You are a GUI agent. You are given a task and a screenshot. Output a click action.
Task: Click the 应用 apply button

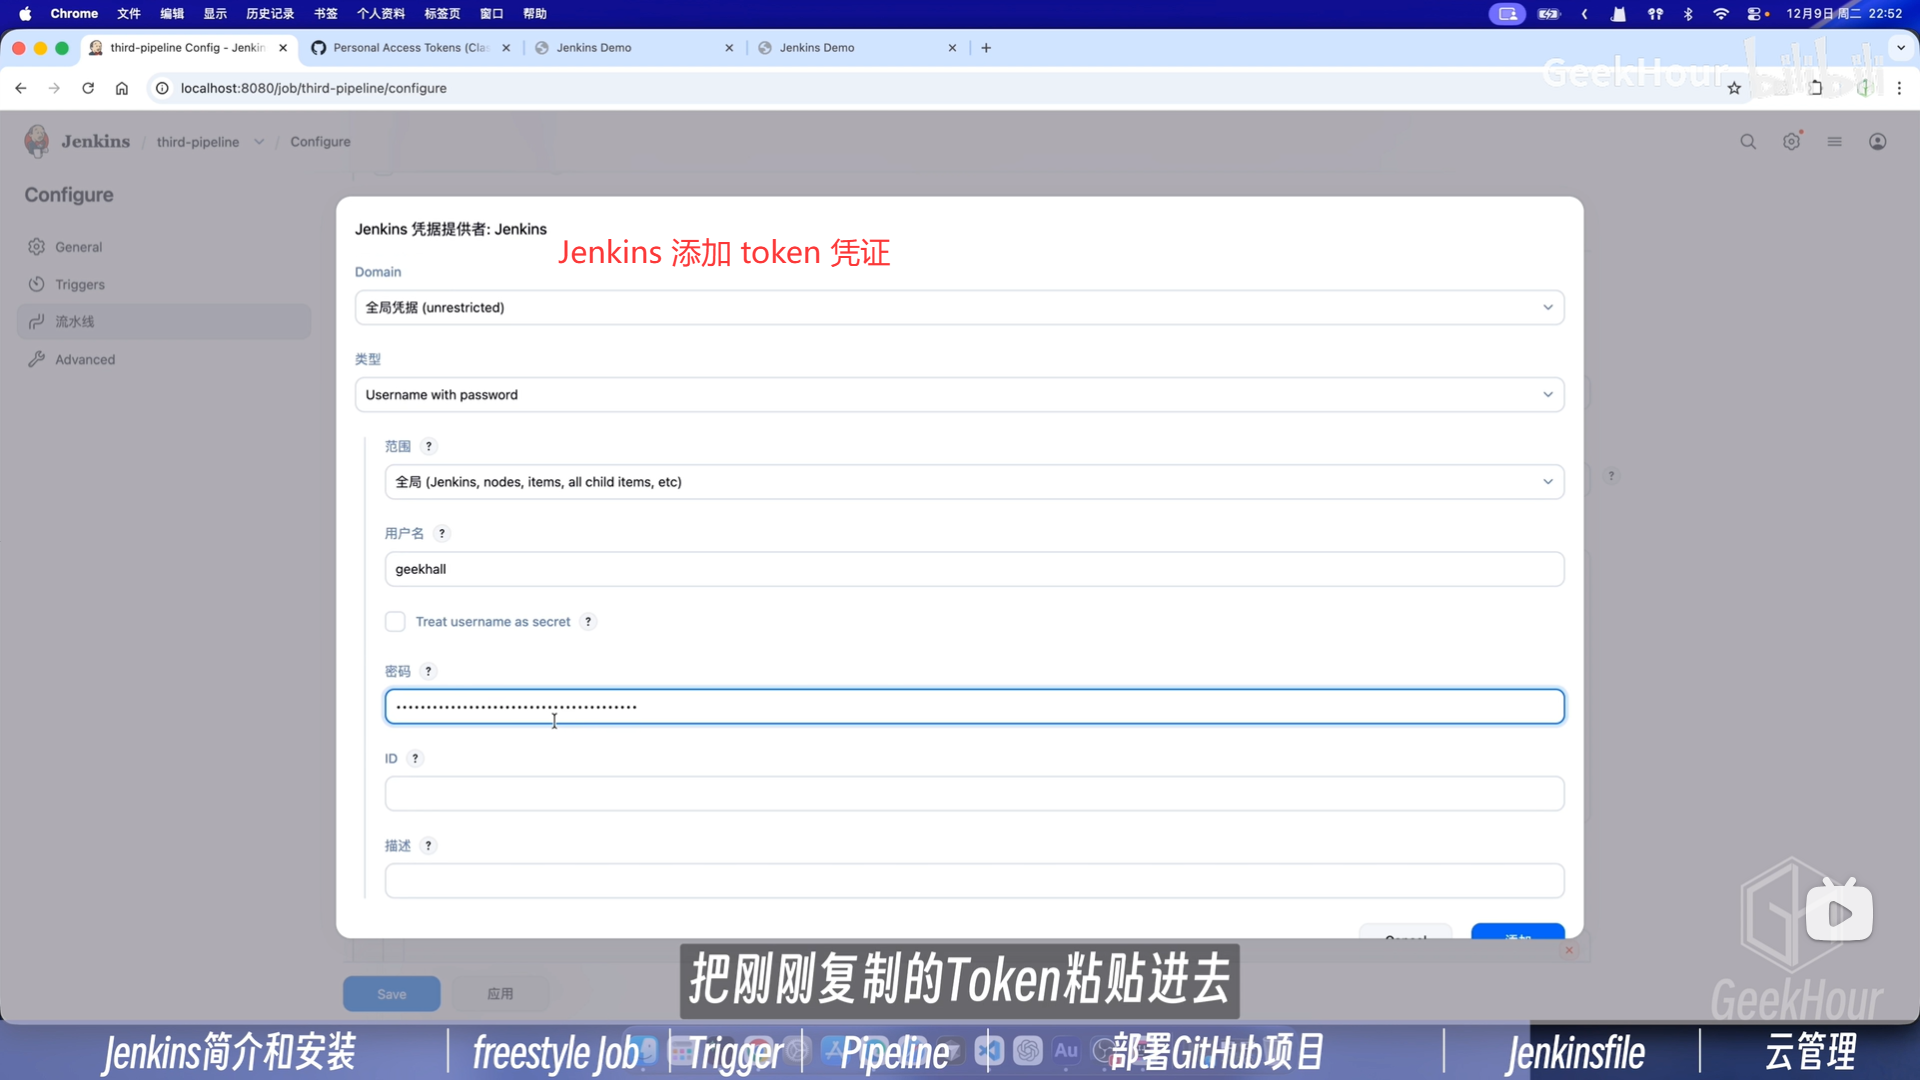[x=500, y=994]
